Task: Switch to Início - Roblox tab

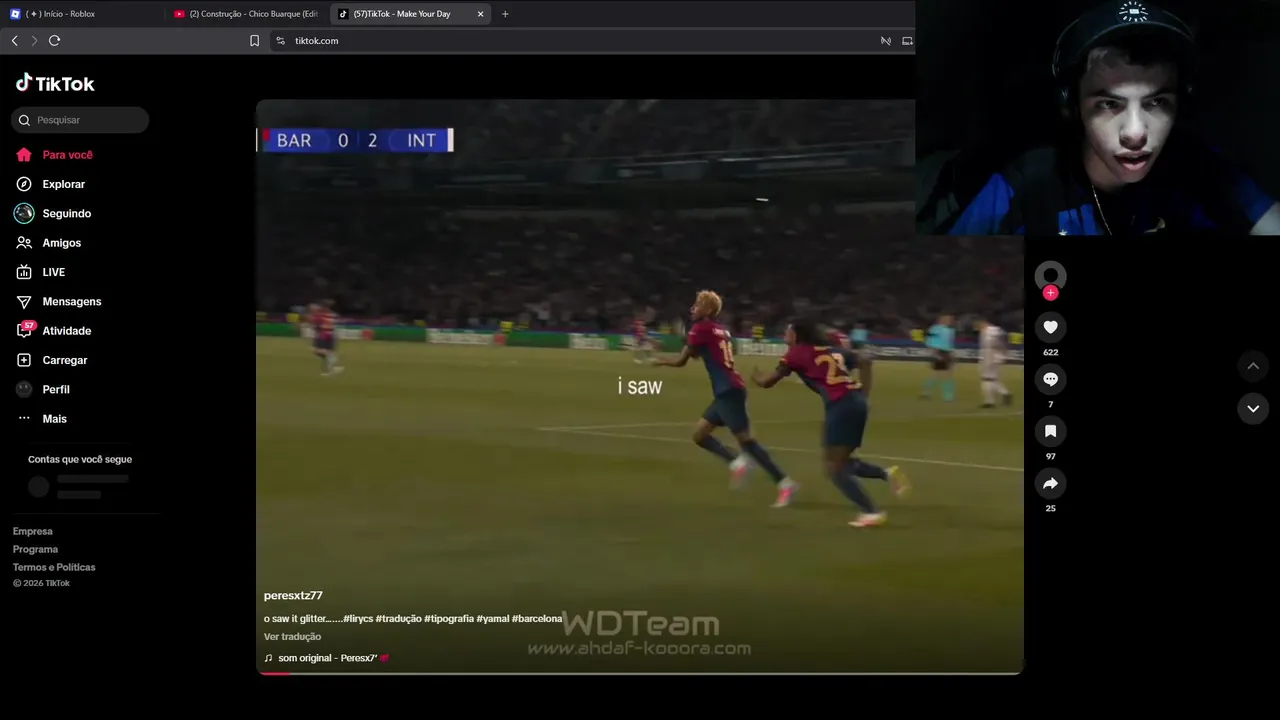Action: [84, 14]
